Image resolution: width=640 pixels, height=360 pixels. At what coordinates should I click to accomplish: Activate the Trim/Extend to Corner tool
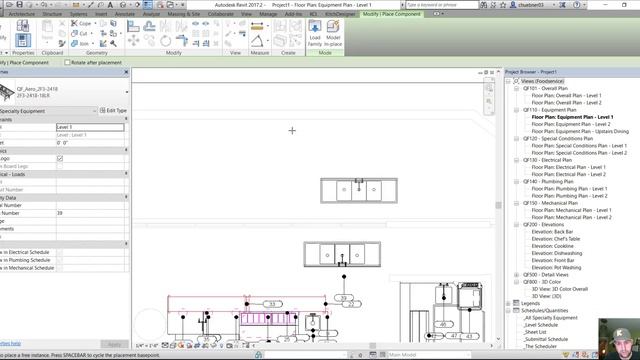tap(182, 40)
